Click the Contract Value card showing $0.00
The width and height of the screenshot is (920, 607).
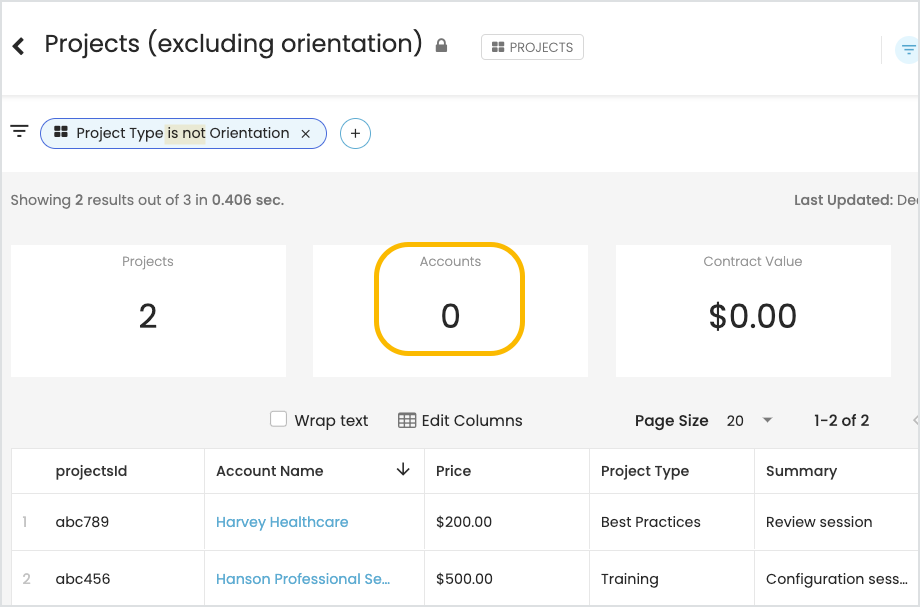coord(753,311)
